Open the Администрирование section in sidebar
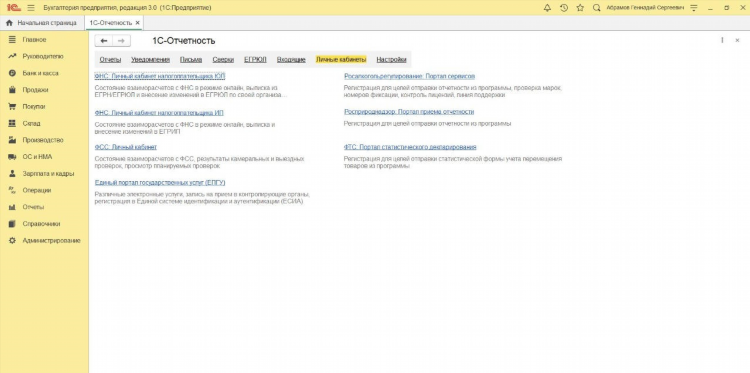The height and width of the screenshot is (373, 750). [x=51, y=241]
